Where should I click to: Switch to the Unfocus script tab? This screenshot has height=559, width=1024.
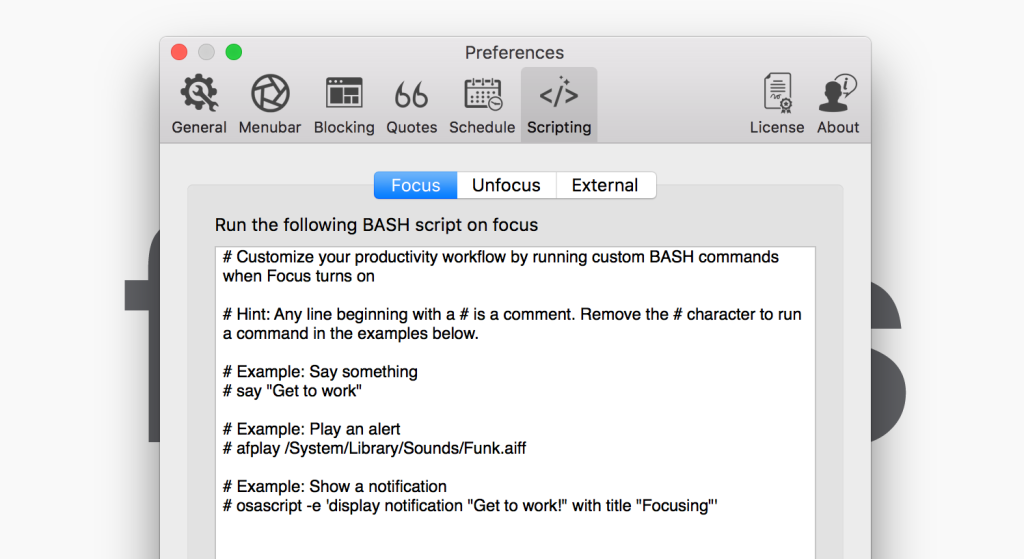click(506, 185)
